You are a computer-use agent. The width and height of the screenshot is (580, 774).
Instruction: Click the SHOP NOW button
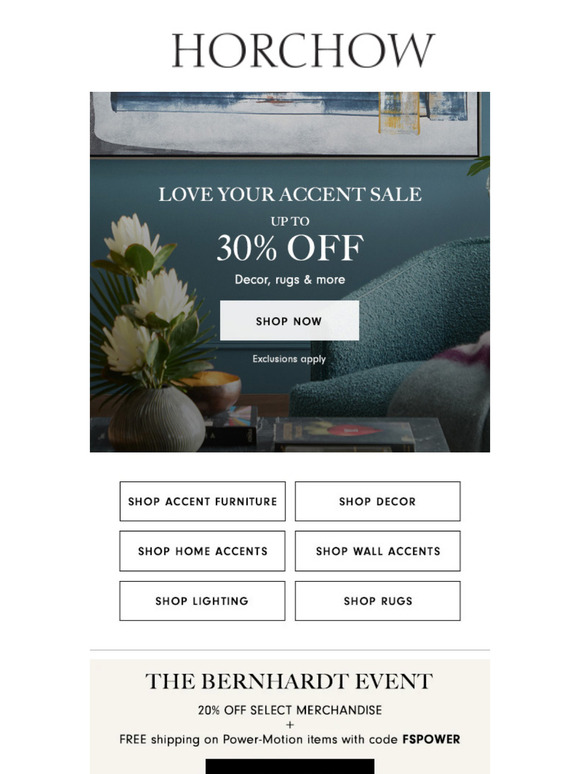coord(289,320)
